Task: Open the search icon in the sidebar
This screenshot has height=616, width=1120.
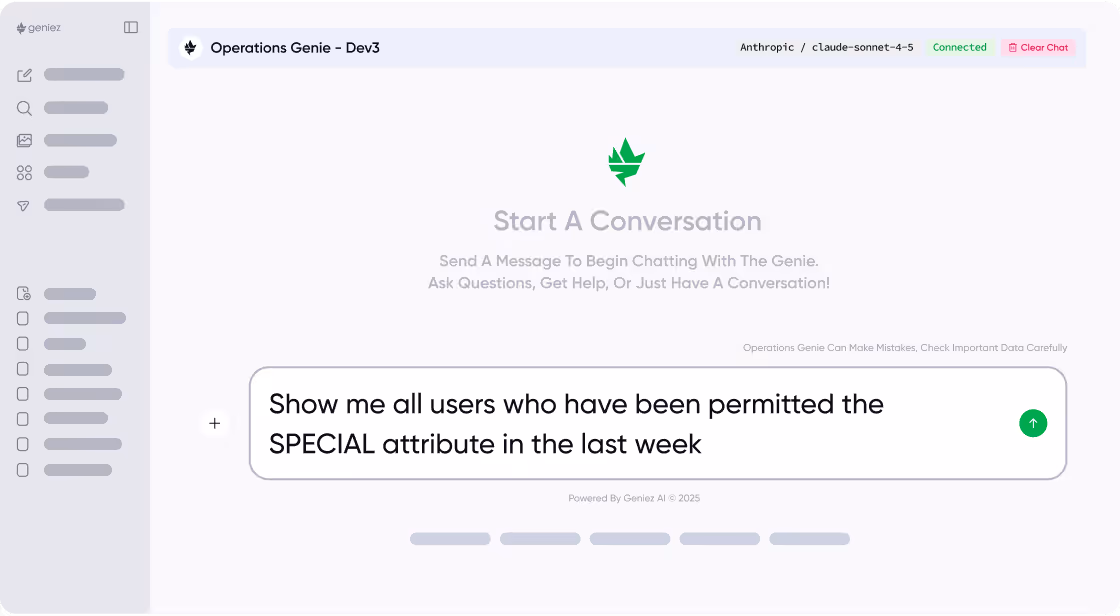Action: pyautogui.click(x=24, y=108)
